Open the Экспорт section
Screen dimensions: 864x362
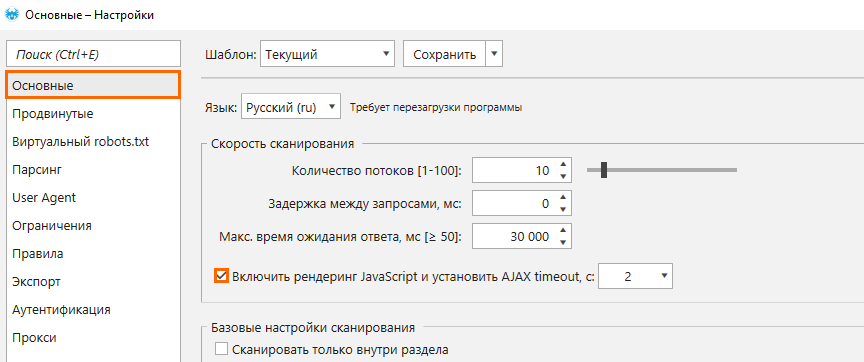(x=93, y=282)
